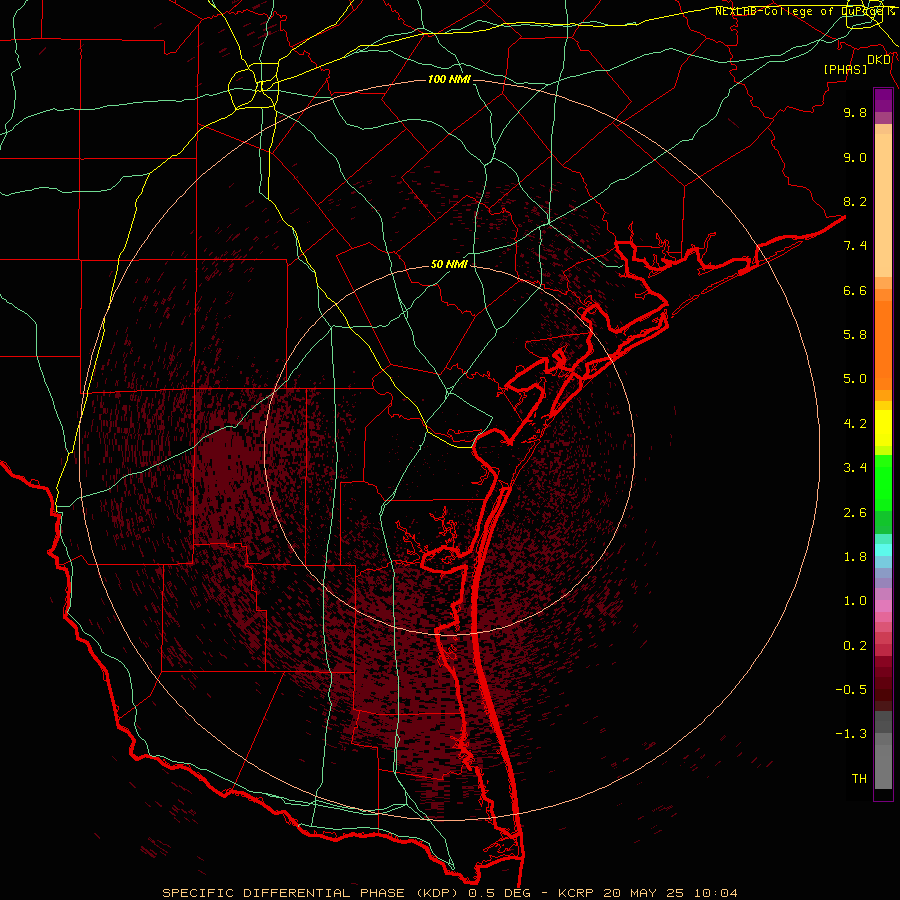Pick the yellow segment of the color bar
The height and width of the screenshot is (900, 900).
click(x=883, y=428)
